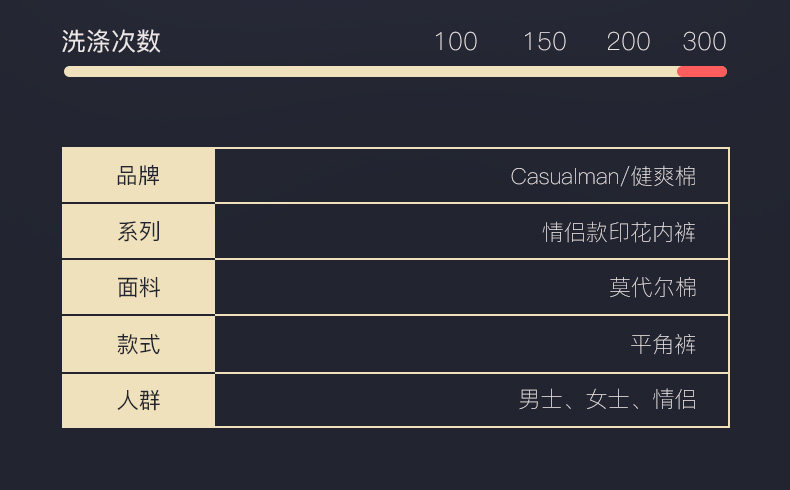This screenshot has height=490, width=790.
Task: Select the 150 wash-count mark
Action: 544,42
